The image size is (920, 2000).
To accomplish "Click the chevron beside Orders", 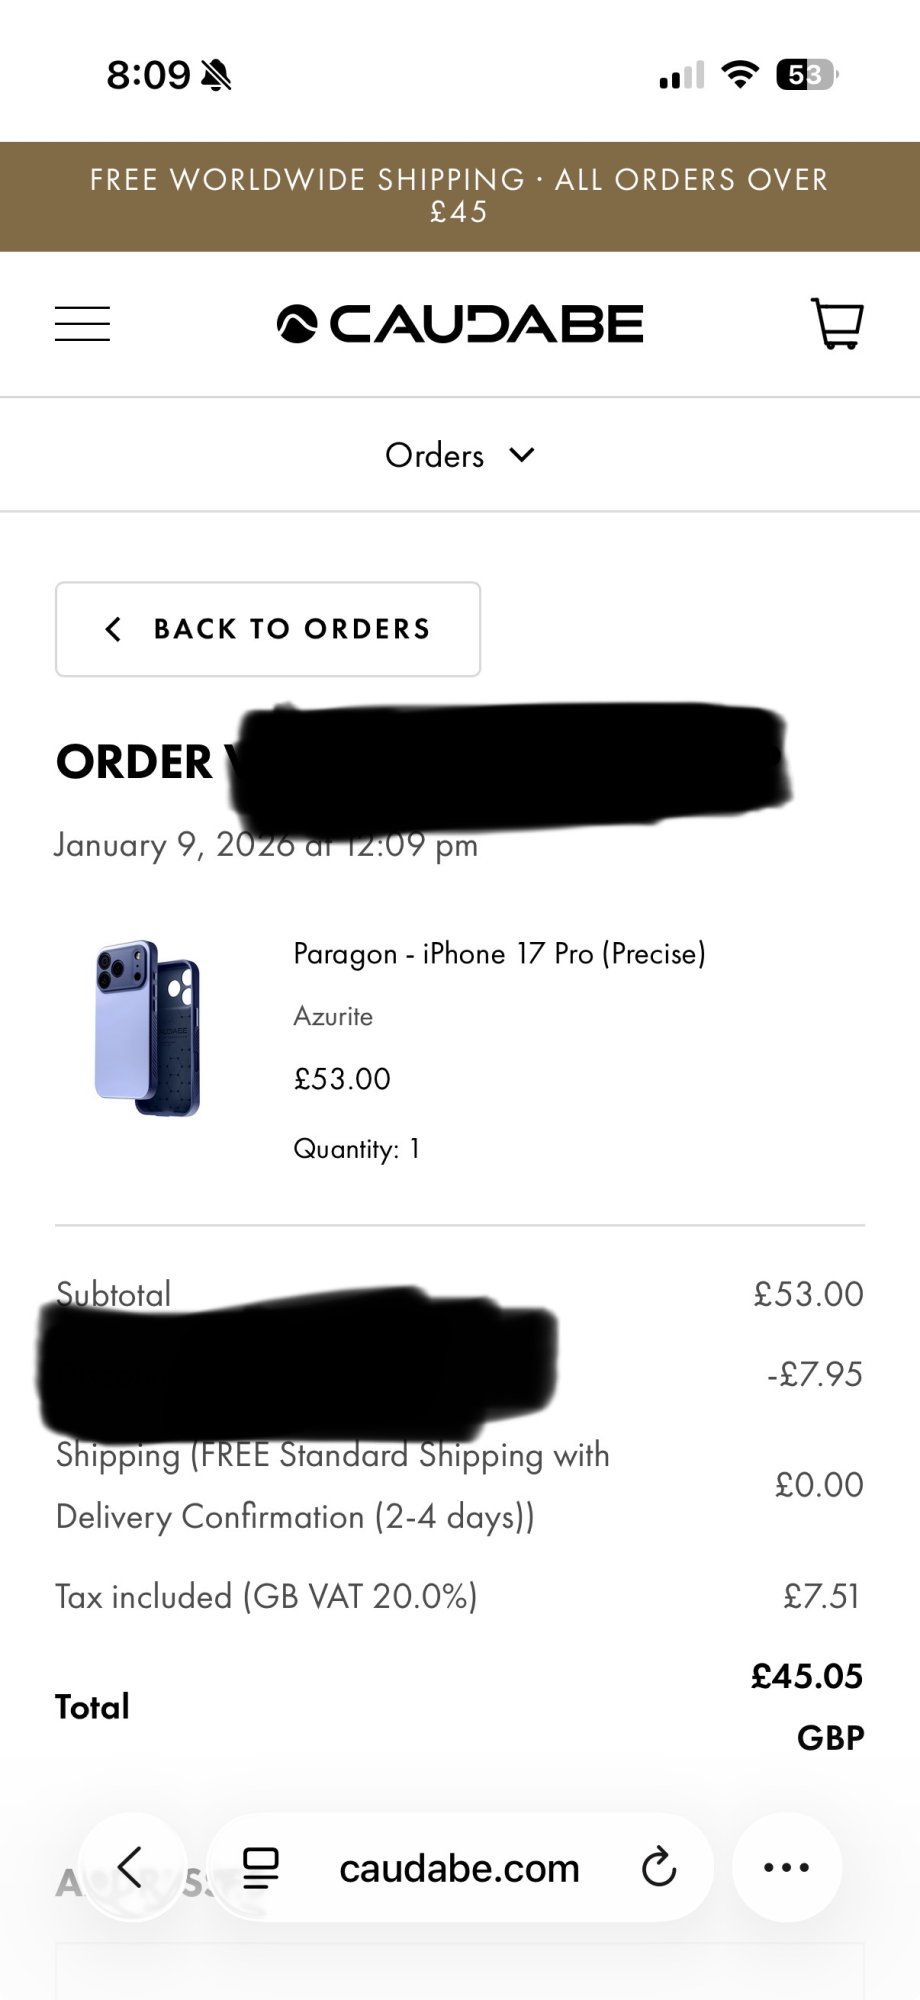I will [522, 455].
